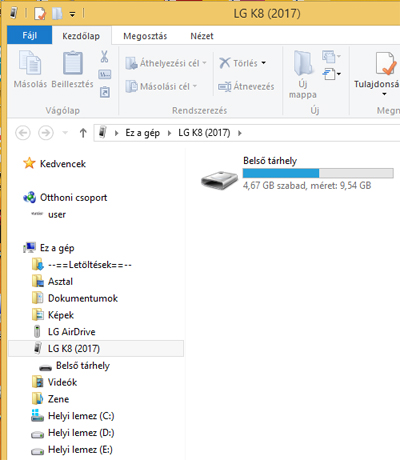Select Helyi lemez (E:) in tree
400x460 pixels.
pos(80,449)
